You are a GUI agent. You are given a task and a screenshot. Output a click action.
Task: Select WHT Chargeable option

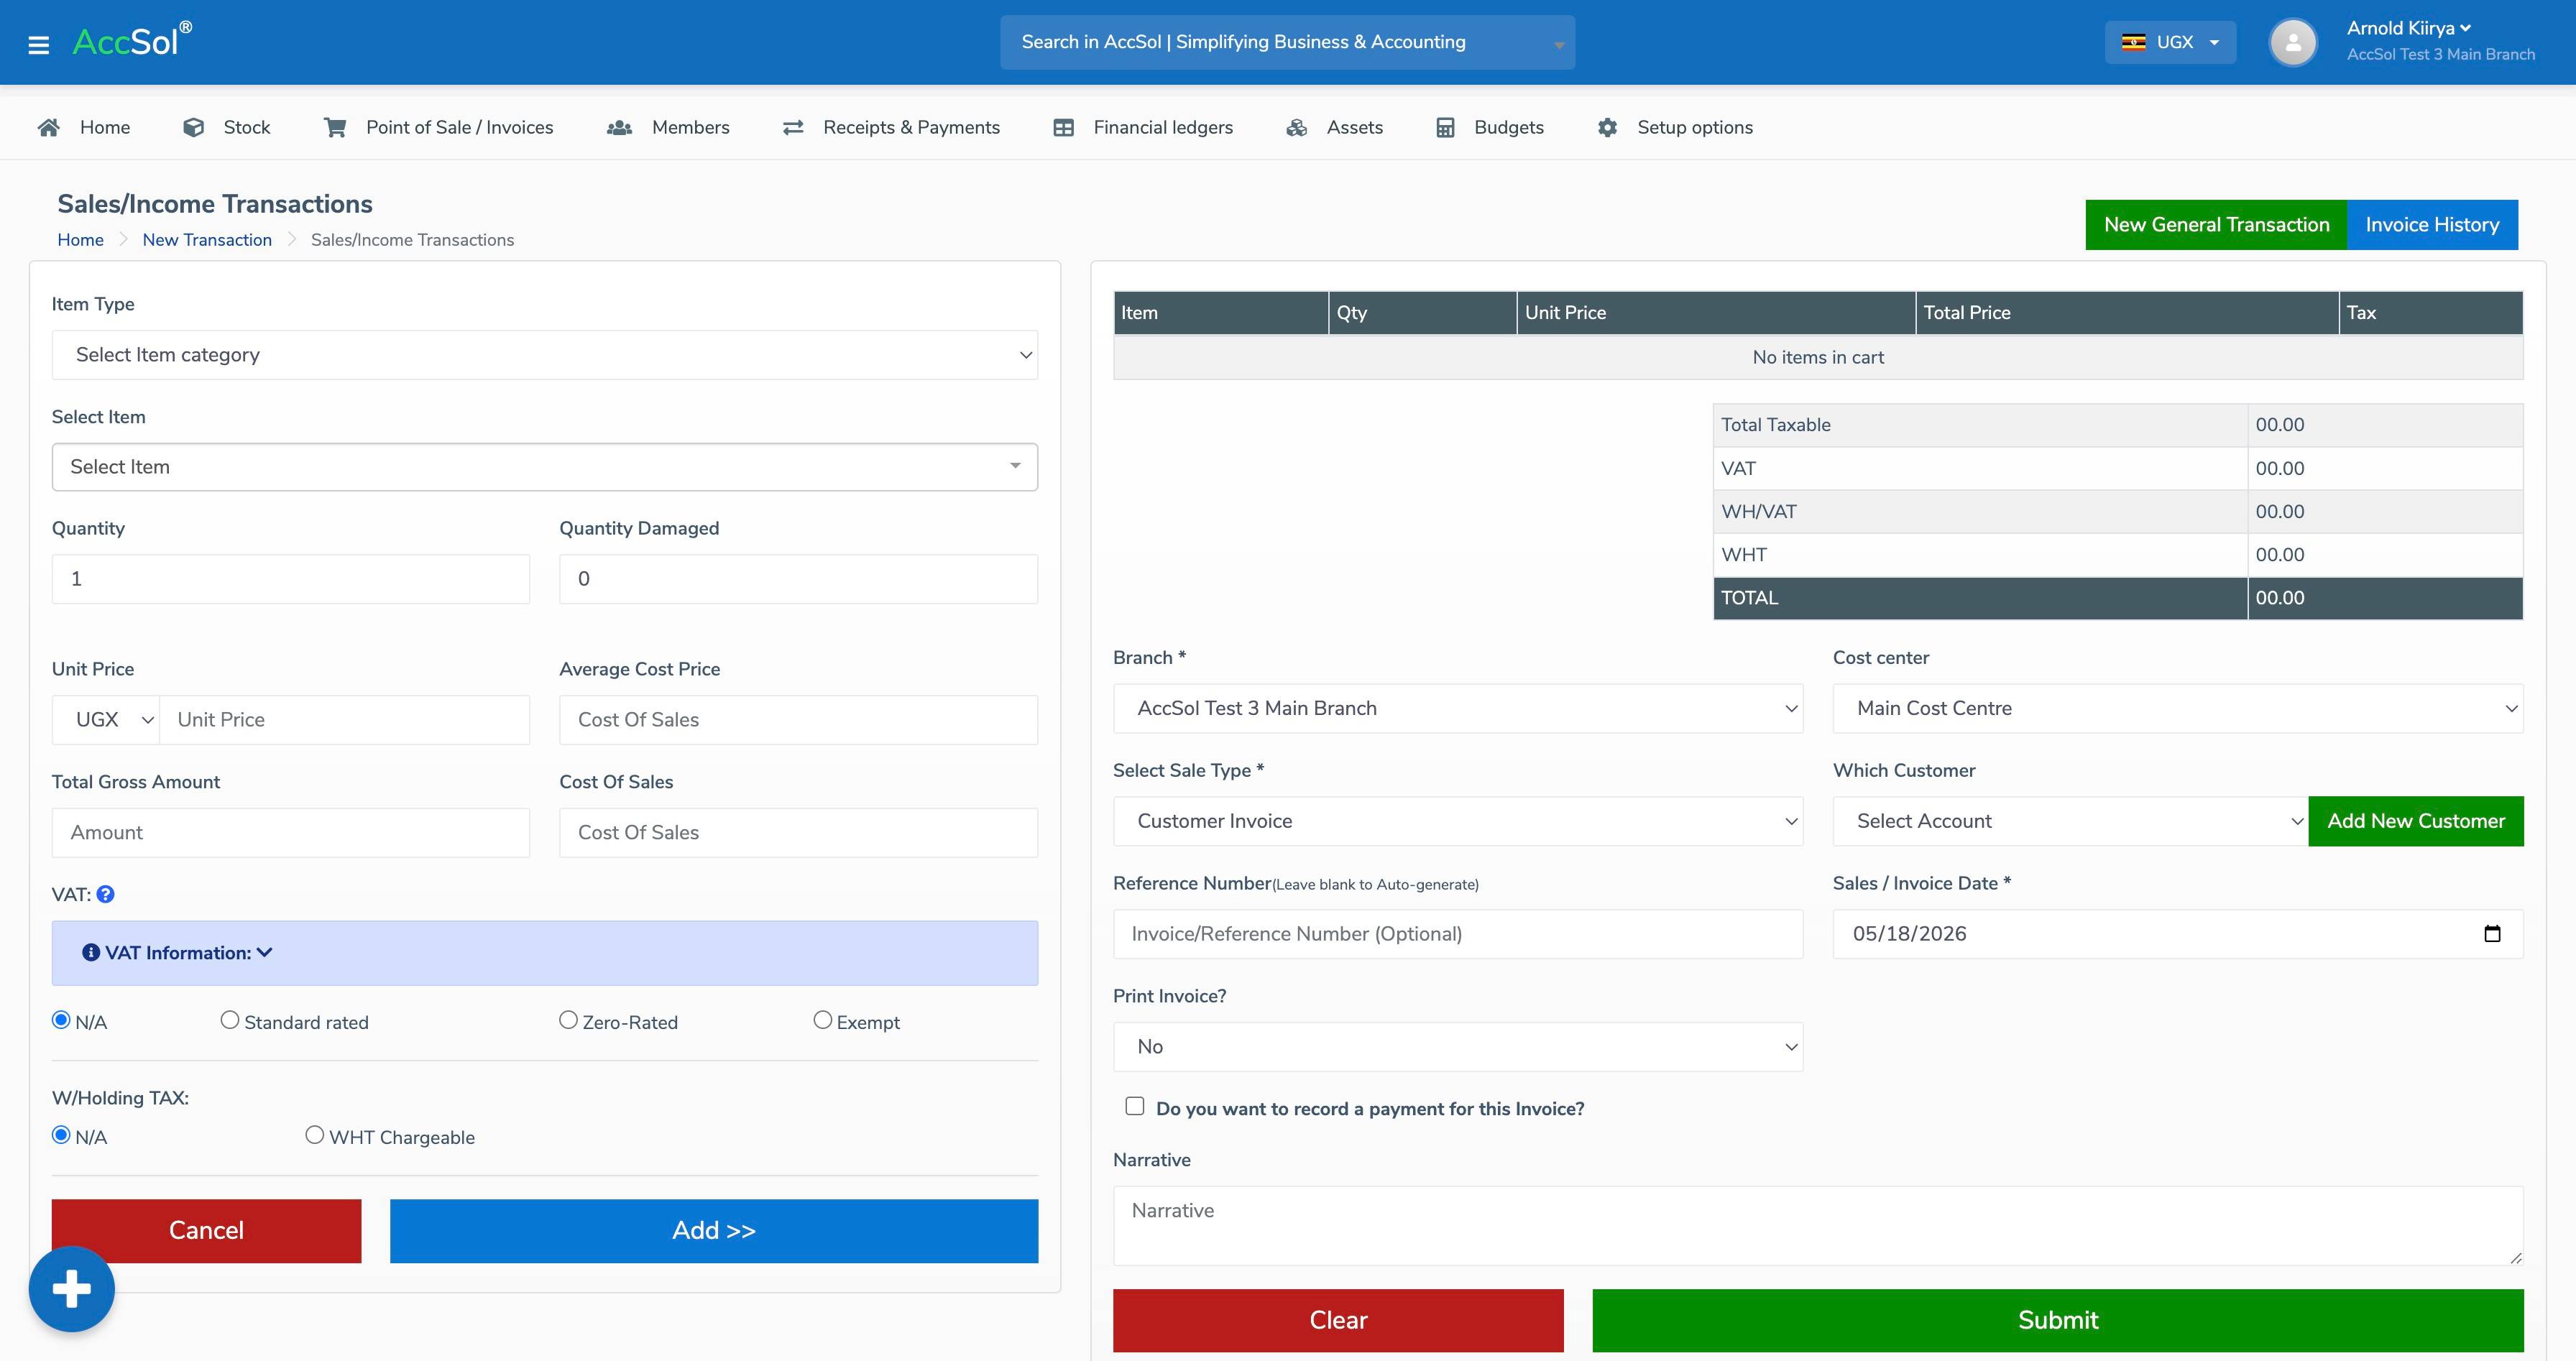(315, 1135)
